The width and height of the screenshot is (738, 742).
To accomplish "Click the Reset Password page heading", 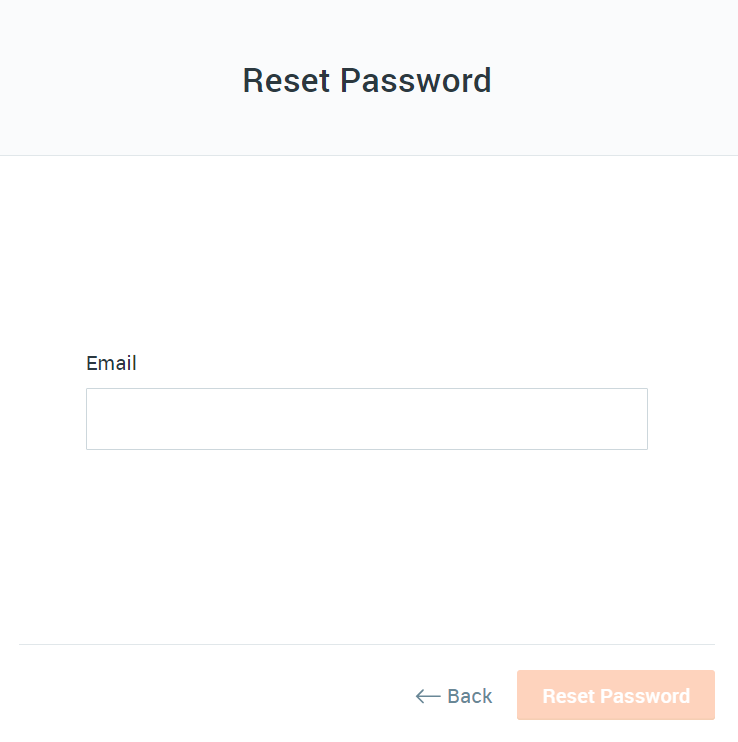I will [x=367, y=80].
